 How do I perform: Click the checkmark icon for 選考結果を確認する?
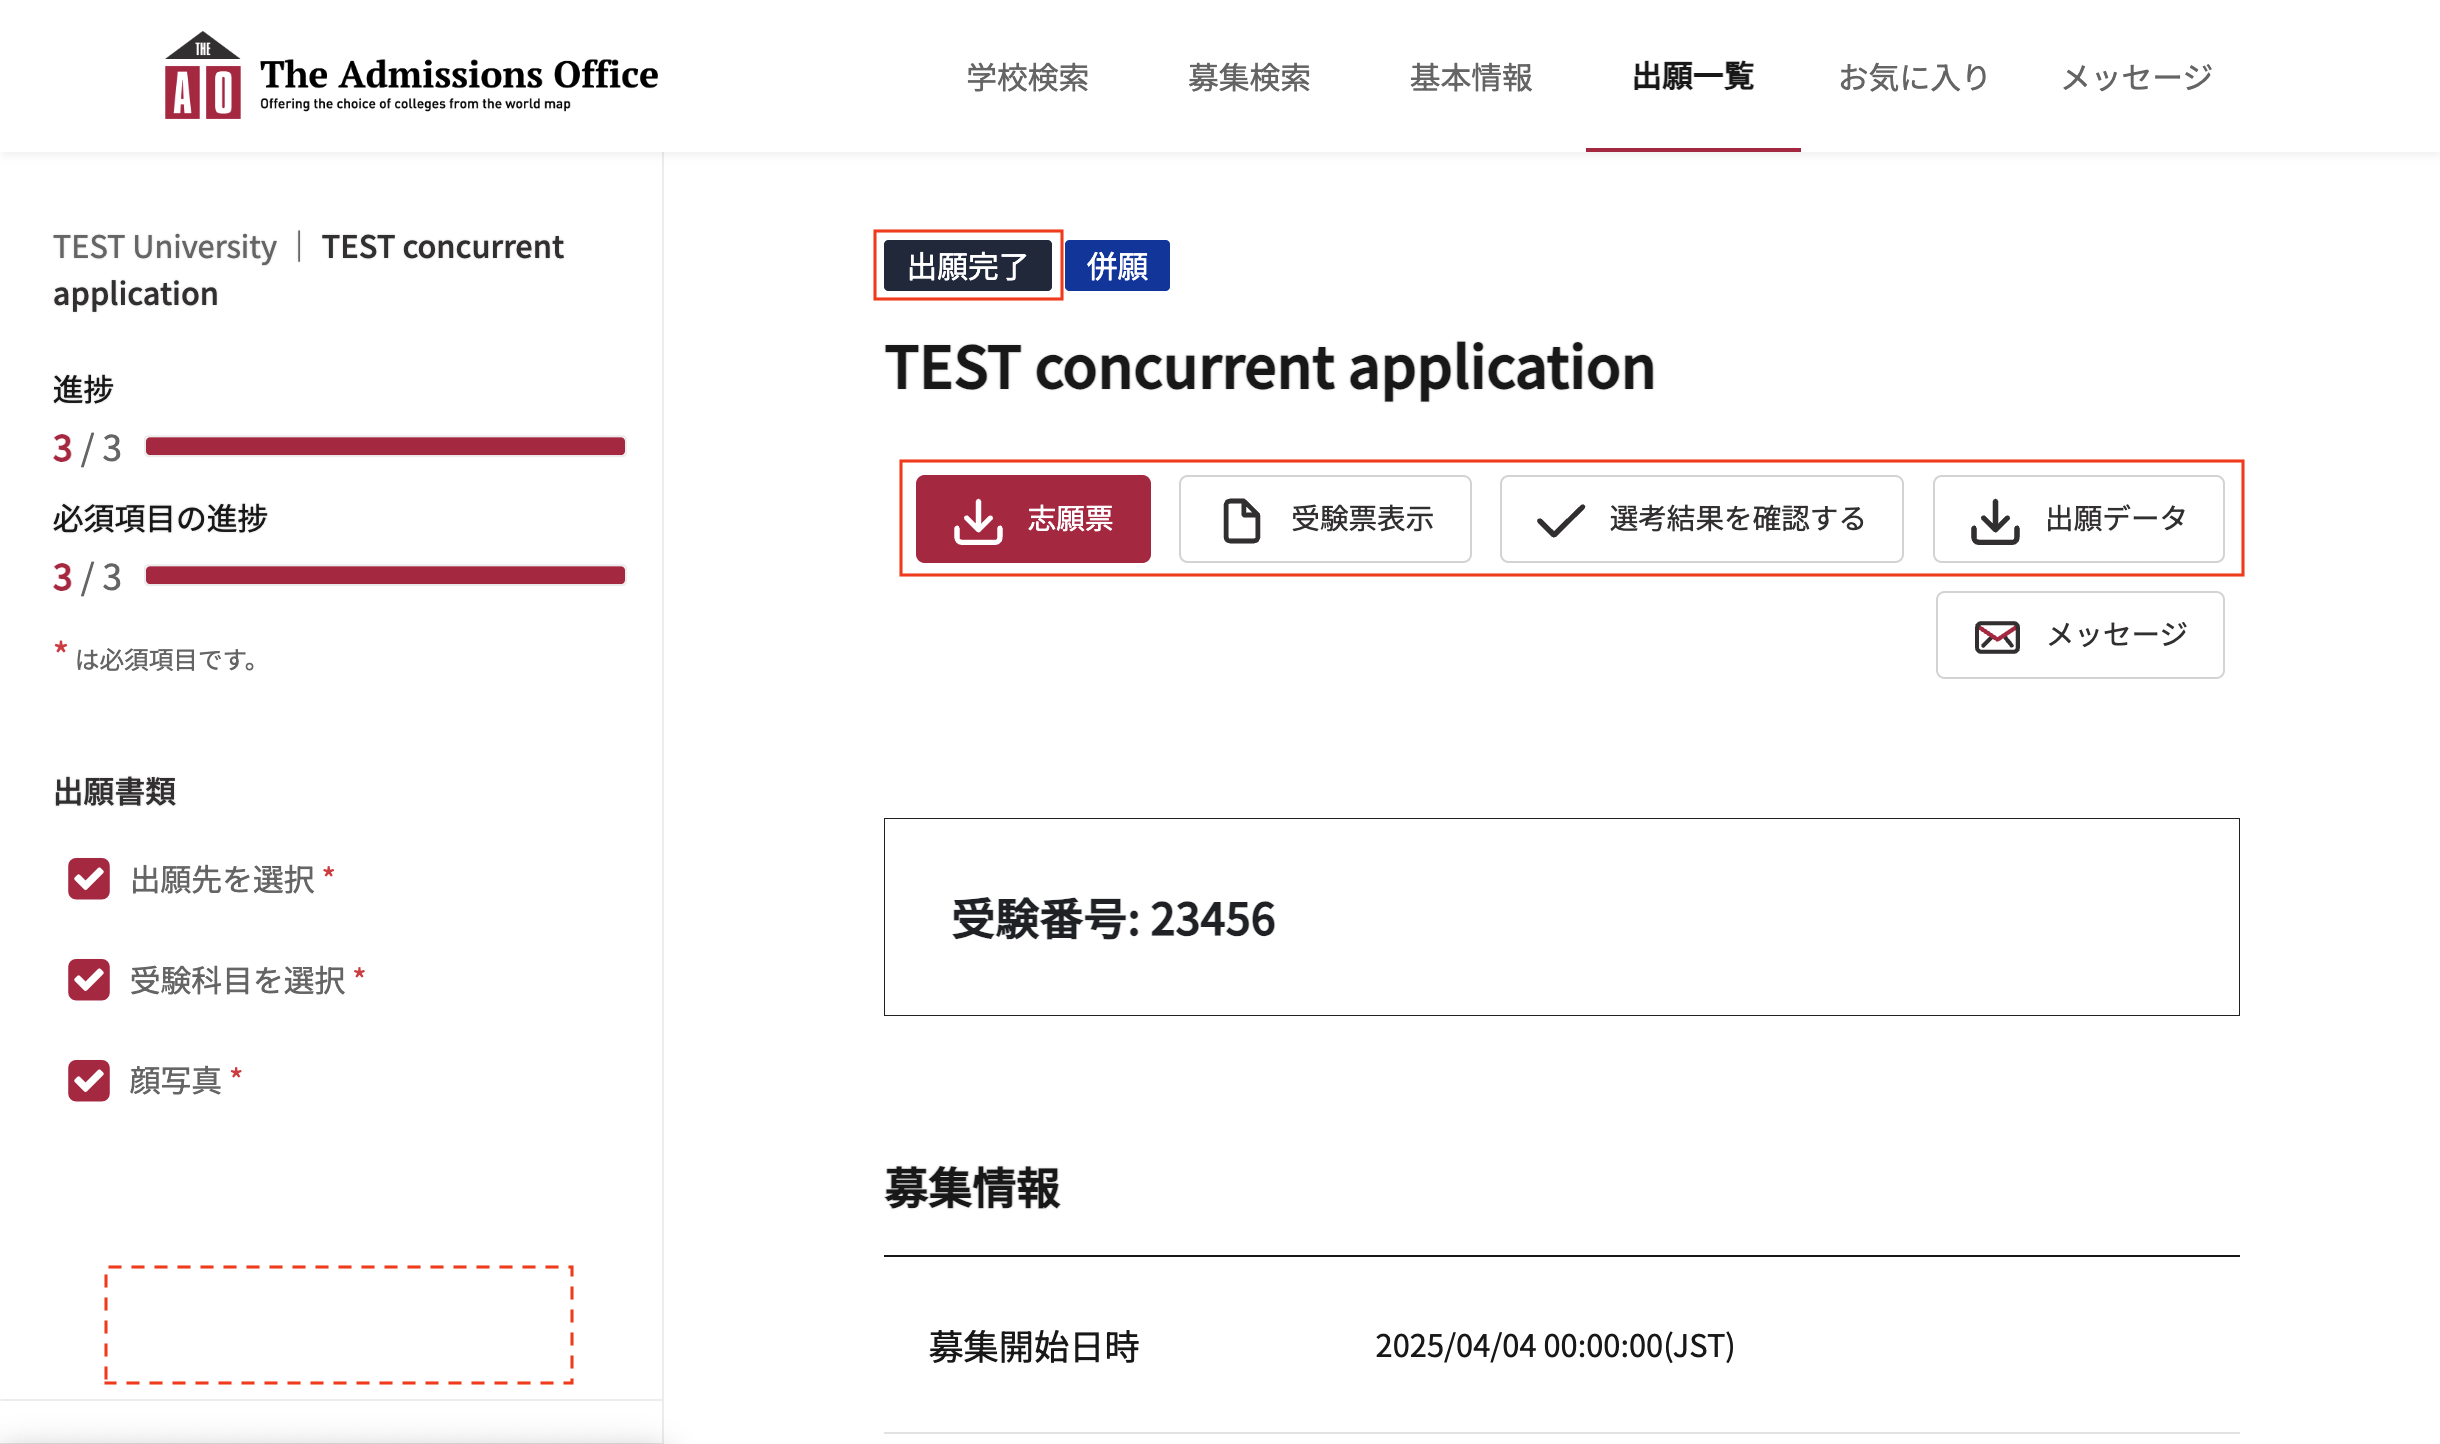[1560, 520]
